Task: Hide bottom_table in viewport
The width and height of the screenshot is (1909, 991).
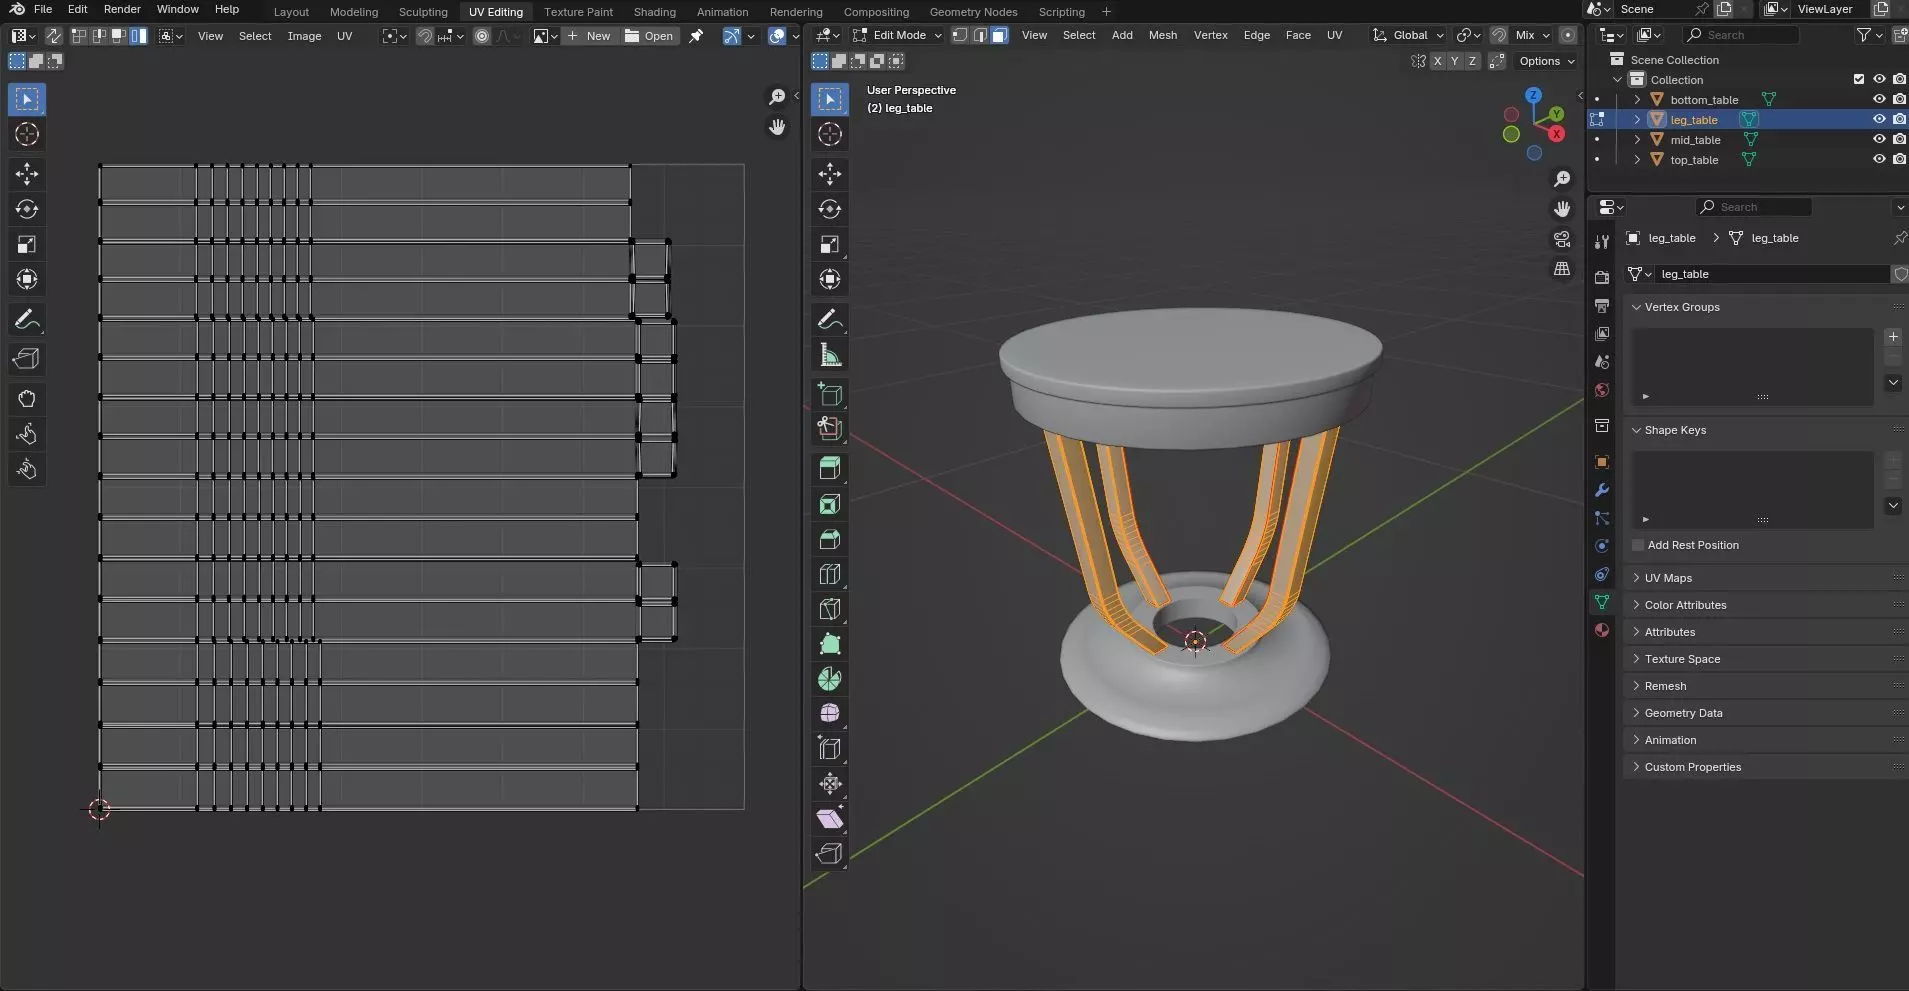Action: tap(1879, 99)
